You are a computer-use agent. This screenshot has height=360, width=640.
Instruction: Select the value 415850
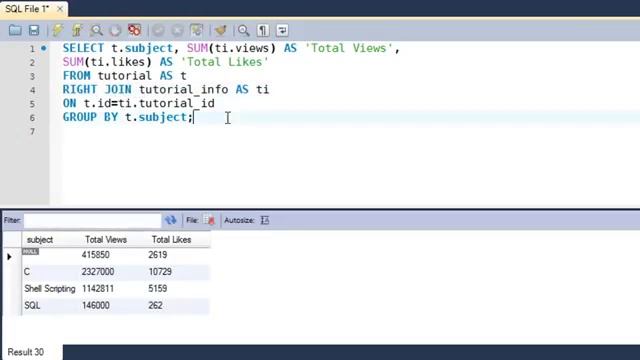[x=96, y=255]
